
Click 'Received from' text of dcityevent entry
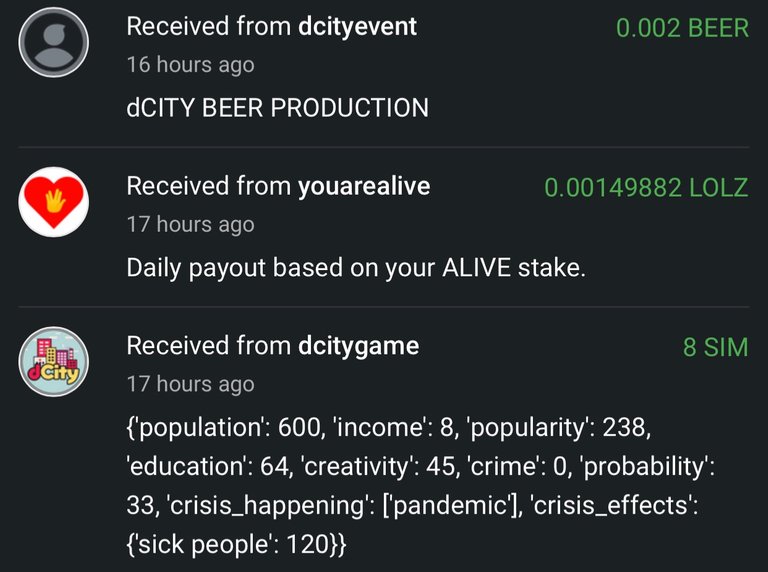(x=209, y=26)
